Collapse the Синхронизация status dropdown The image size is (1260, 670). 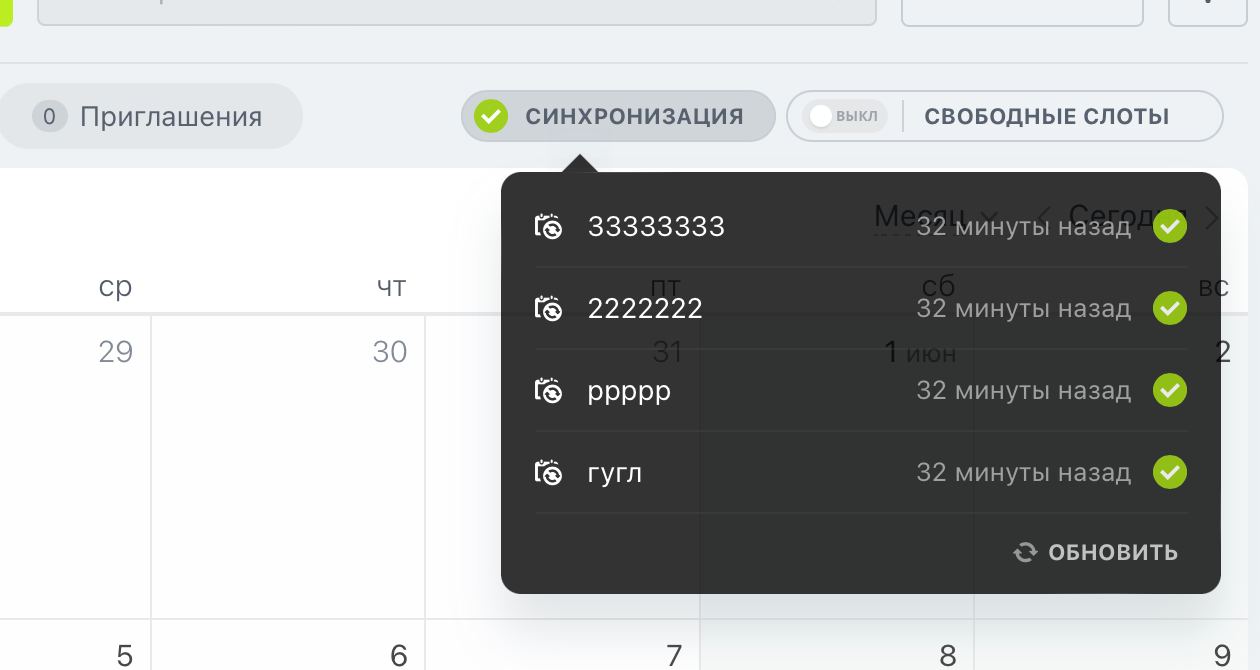[617, 117]
